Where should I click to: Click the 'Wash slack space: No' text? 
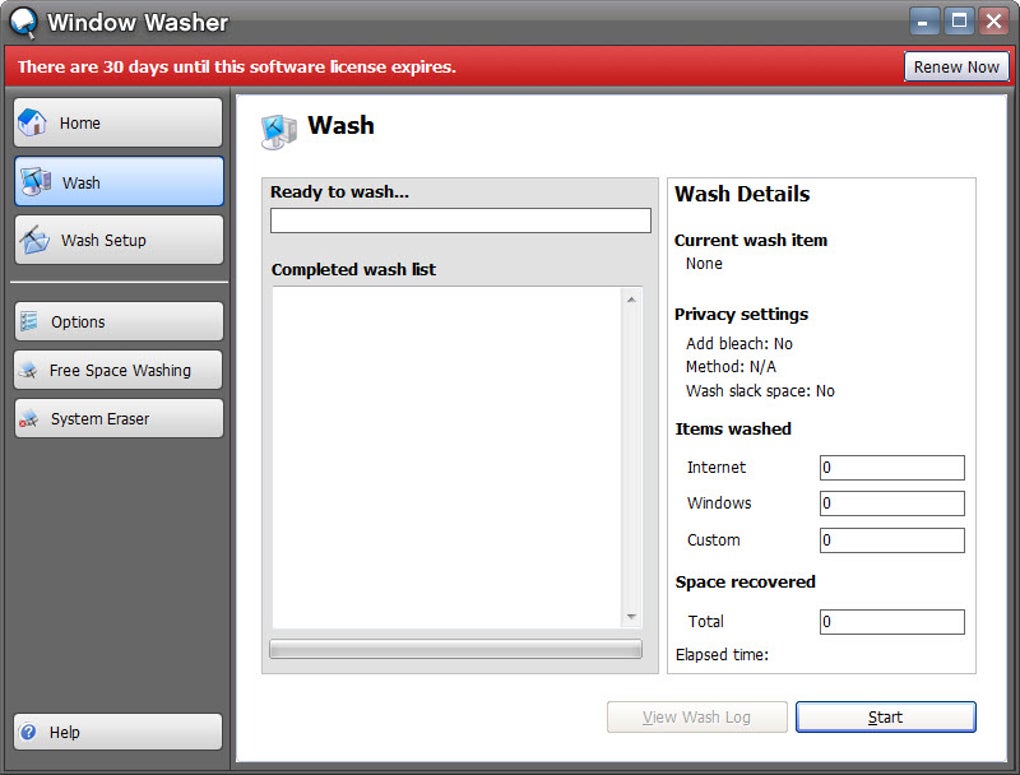760,391
